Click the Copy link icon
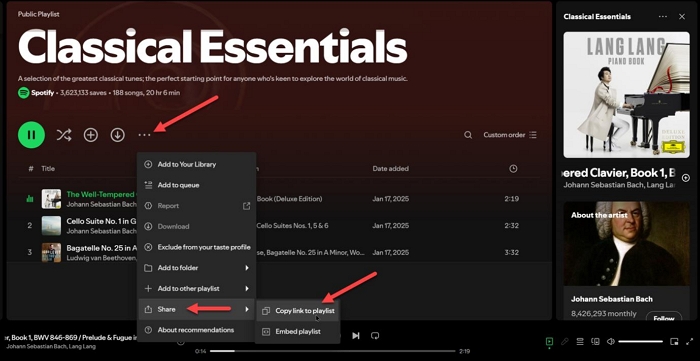Viewport: 700px width, 361px height. [266, 311]
